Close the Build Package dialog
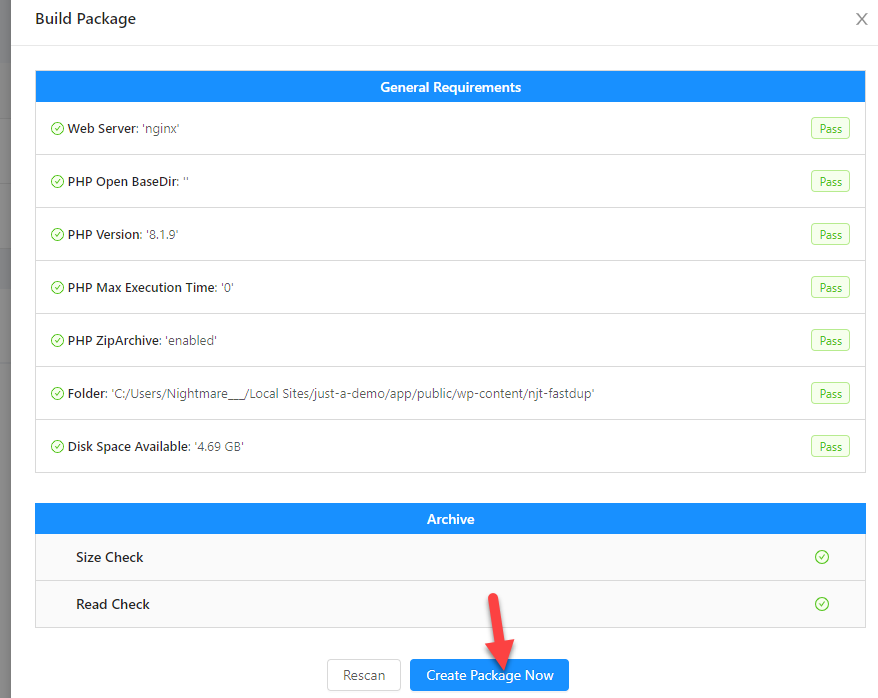Screen dimensions: 878x698 [x=861, y=19]
